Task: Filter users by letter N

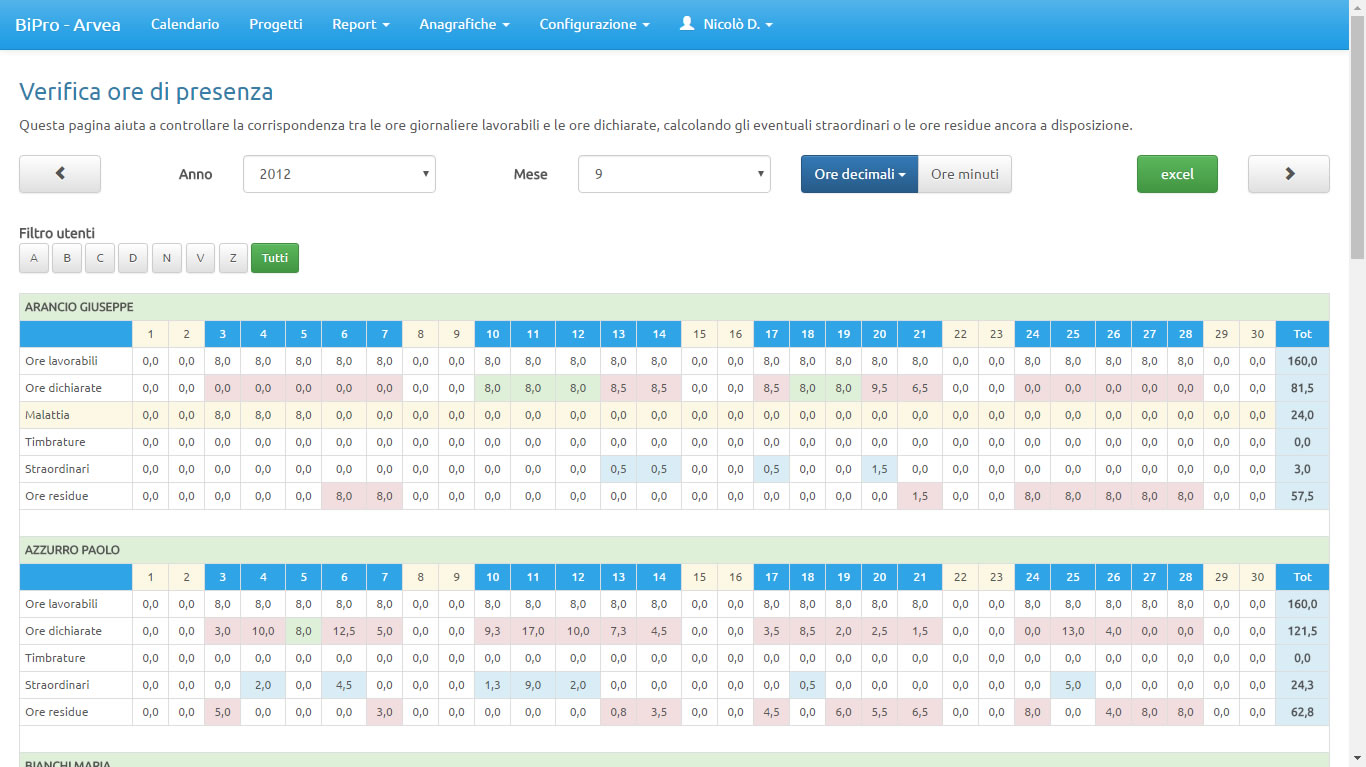Action: click(166, 258)
